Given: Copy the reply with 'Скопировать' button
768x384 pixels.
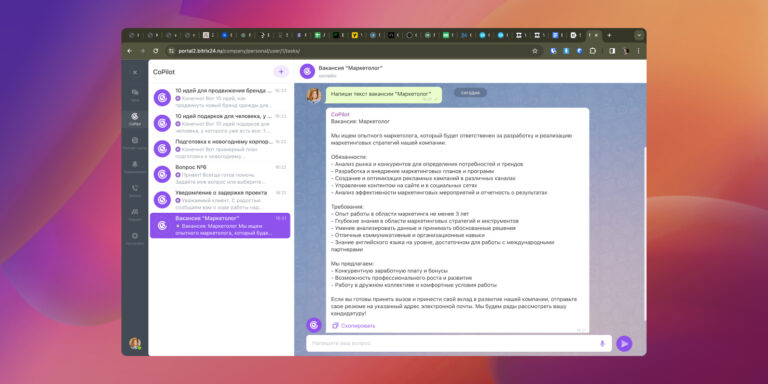Looking at the screenshot, I should tap(354, 325).
